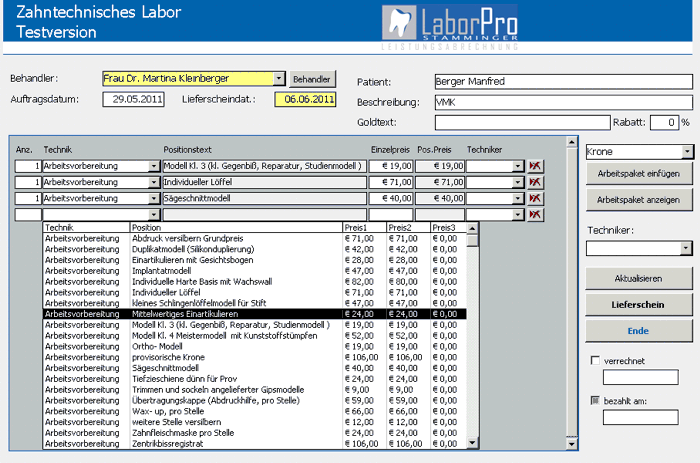Open the Techniker dropdown in right panel
Image resolution: width=700 pixels, height=463 pixels.
click(687, 247)
